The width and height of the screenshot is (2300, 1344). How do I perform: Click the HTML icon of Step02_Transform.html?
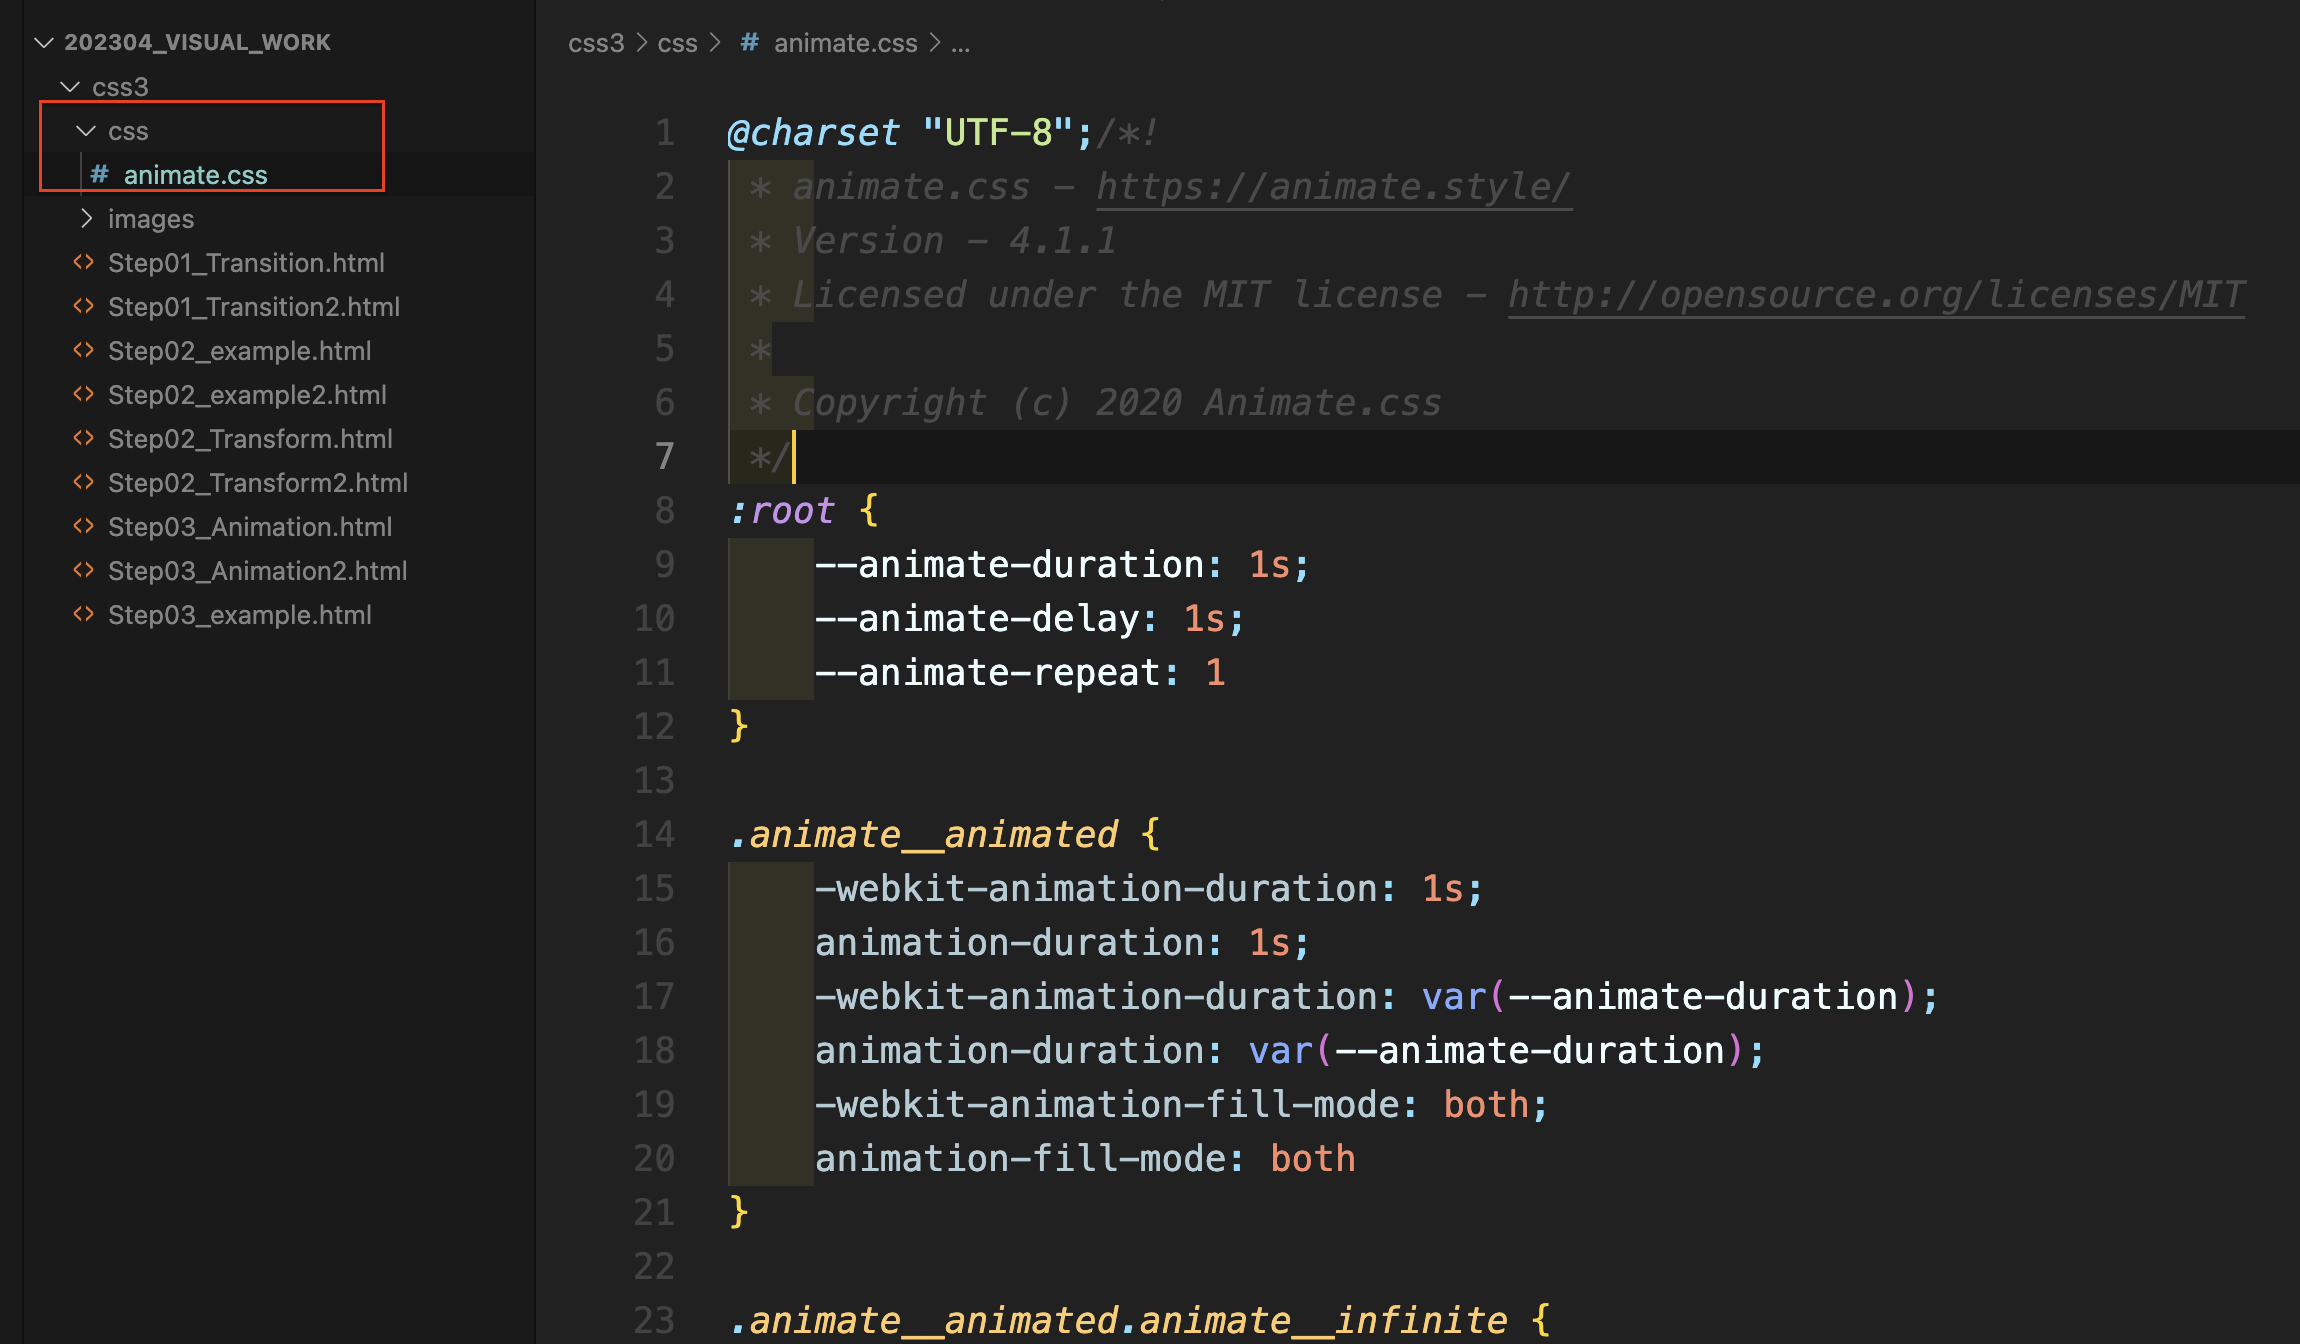pyautogui.click(x=84, y=439)
